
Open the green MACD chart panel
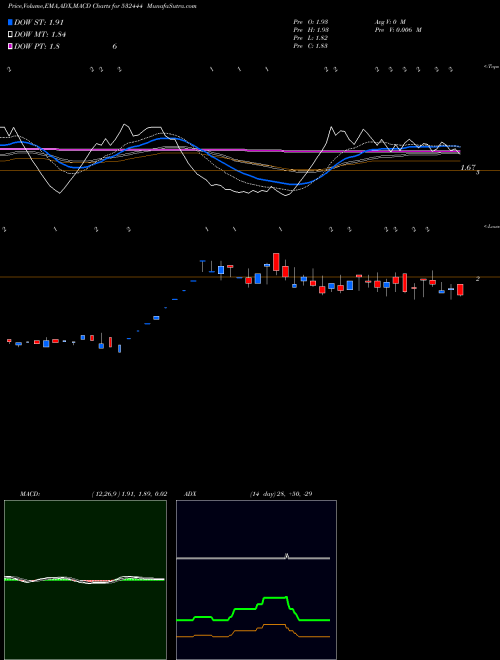85,580
